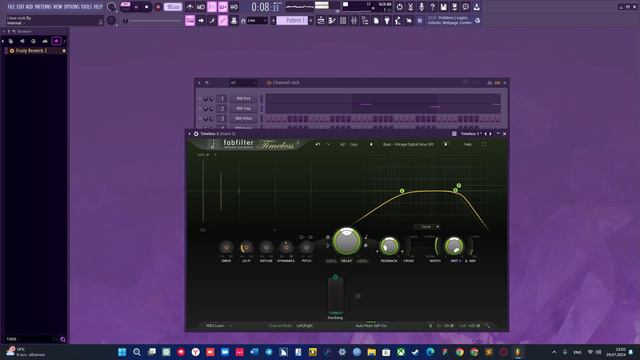Click the song time display 0:08
The height and width of the screenshot is (360, 640).
coord(265,7)
